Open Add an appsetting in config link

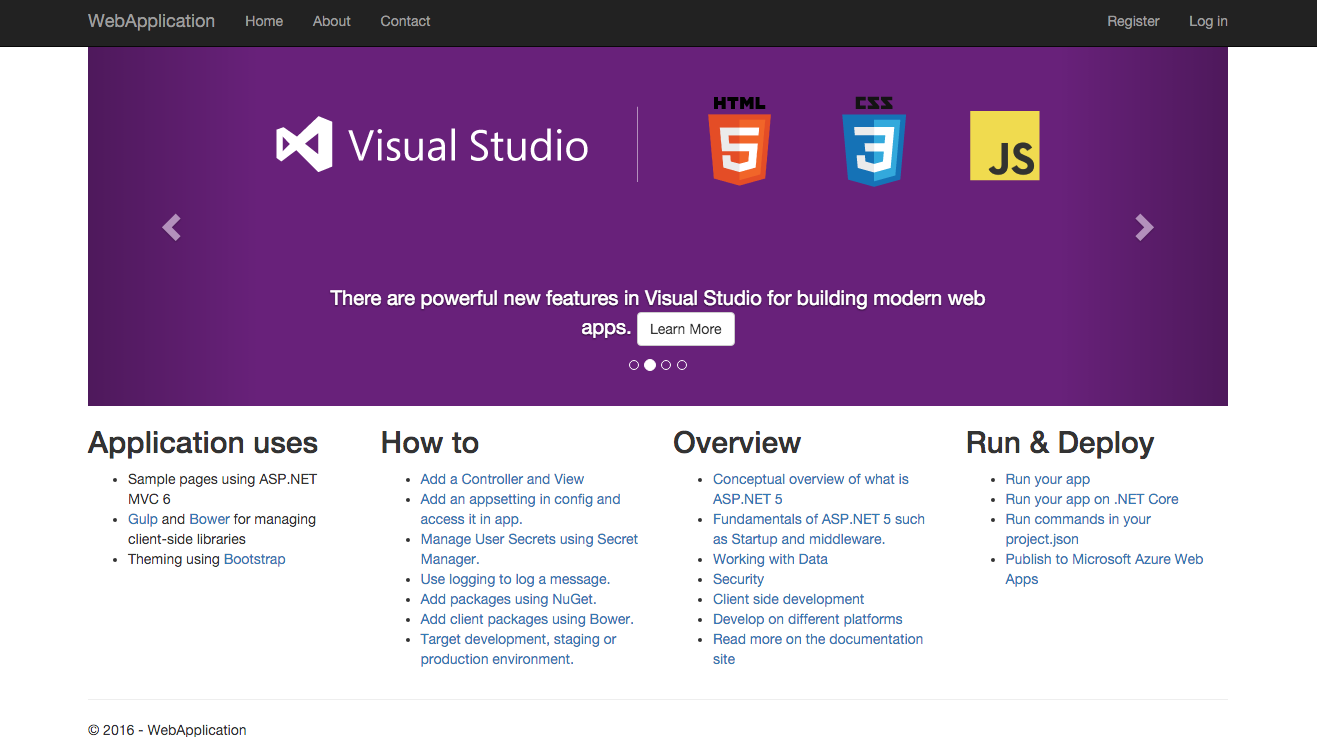(x=520, y=509)
